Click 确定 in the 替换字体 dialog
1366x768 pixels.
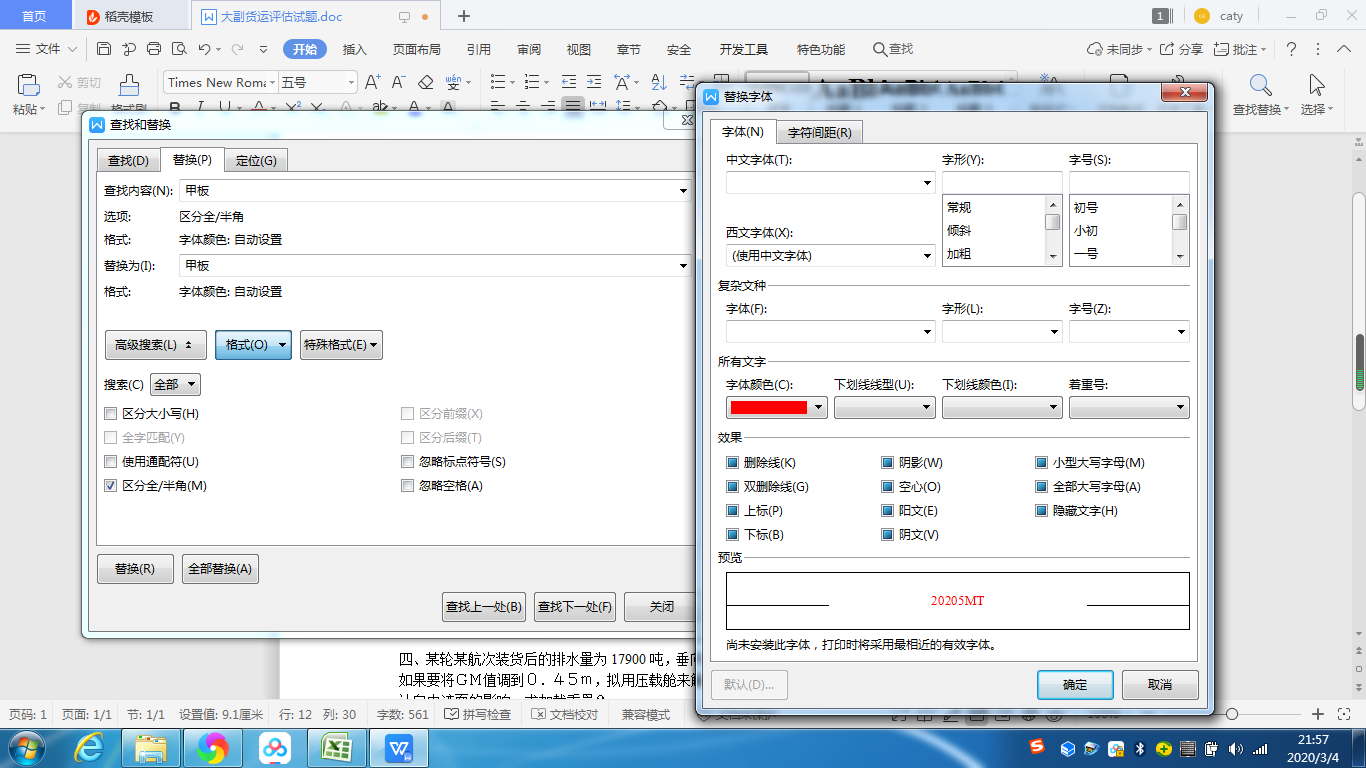1075,685
